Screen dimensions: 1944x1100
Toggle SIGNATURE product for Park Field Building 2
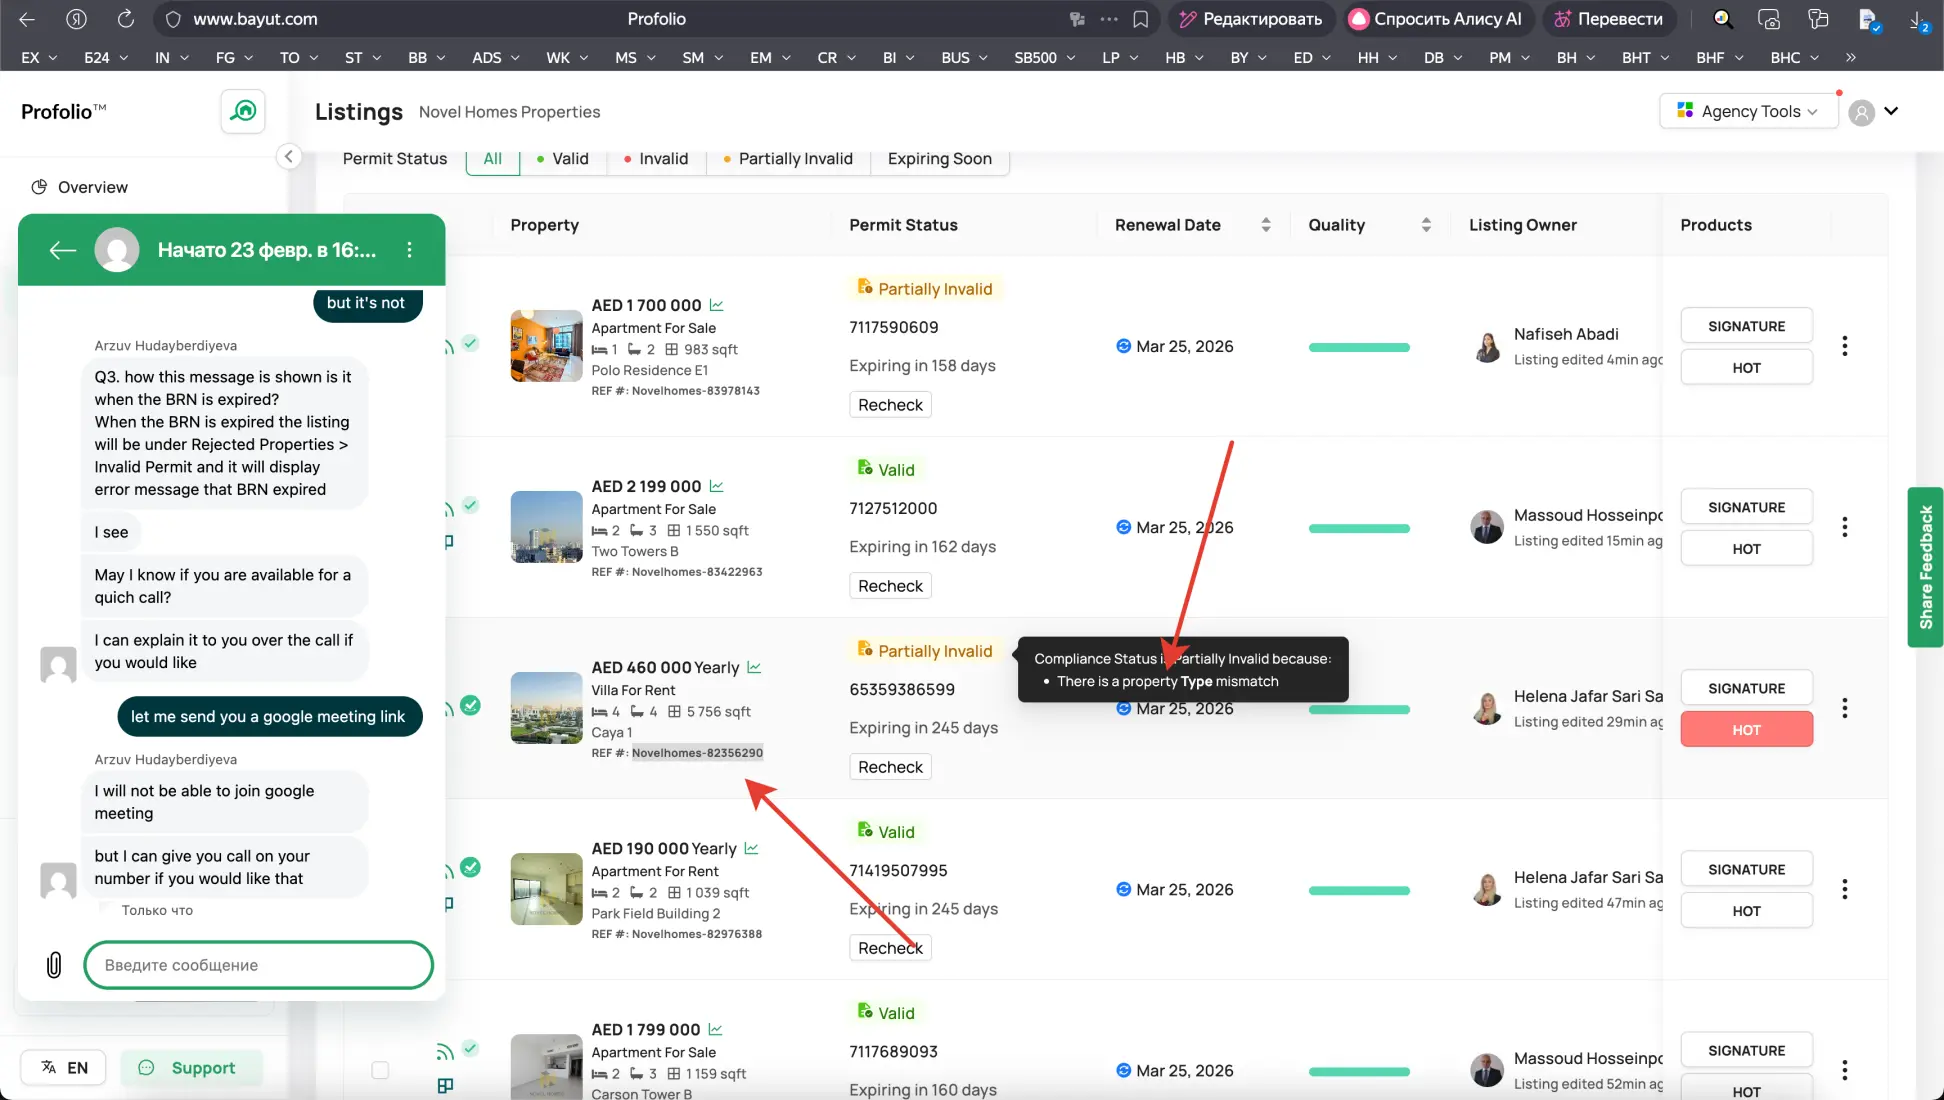1746,869
